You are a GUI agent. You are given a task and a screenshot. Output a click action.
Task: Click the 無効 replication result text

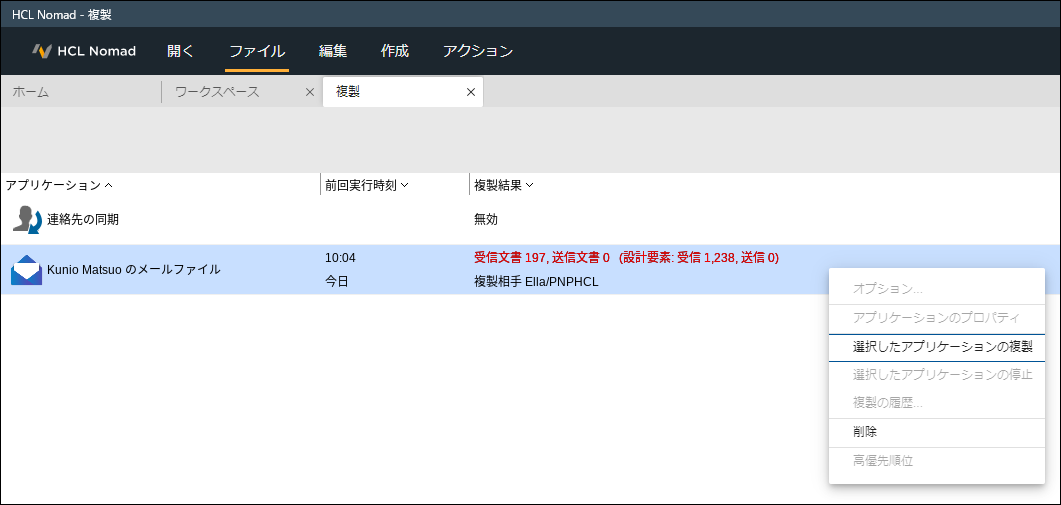pyautogui.click(x=486, y=219)
